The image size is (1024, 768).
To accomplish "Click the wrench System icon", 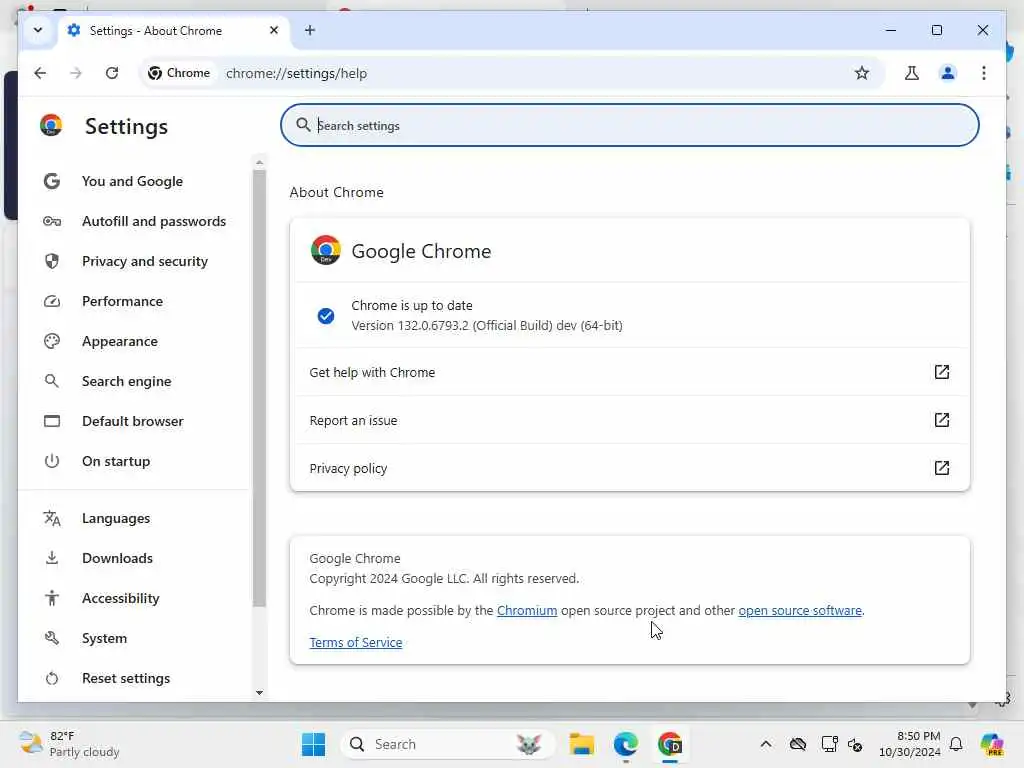I will 52,638.
